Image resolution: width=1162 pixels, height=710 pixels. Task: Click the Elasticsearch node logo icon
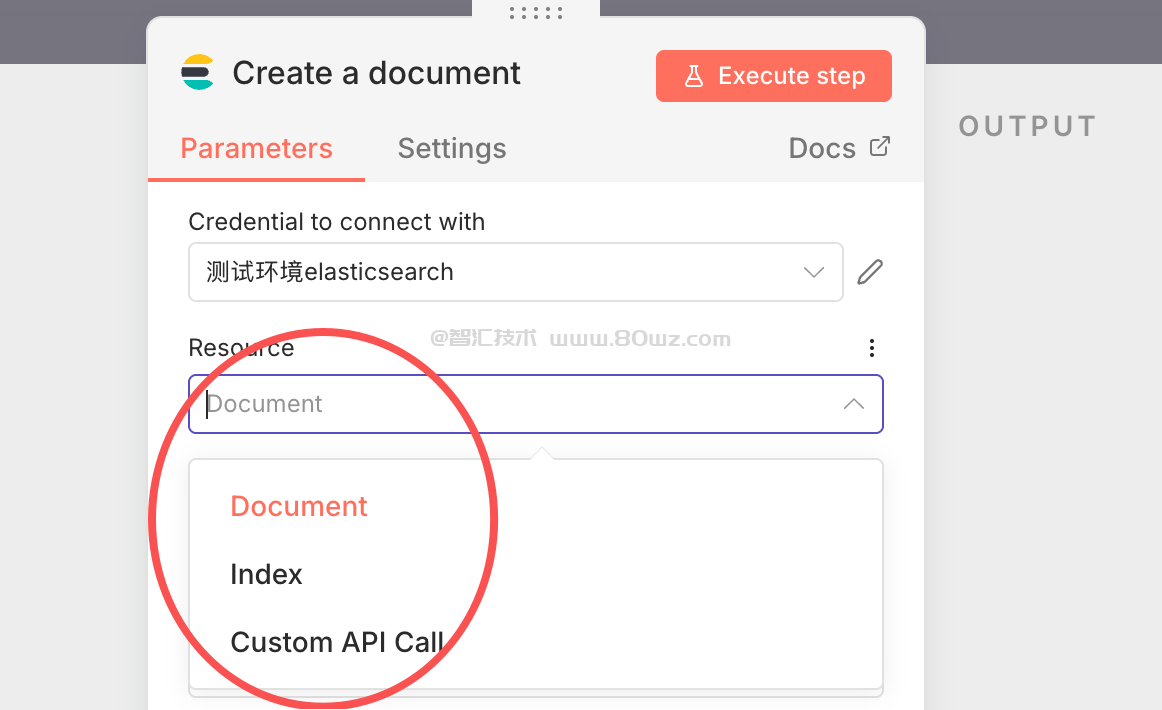[198, 73]
